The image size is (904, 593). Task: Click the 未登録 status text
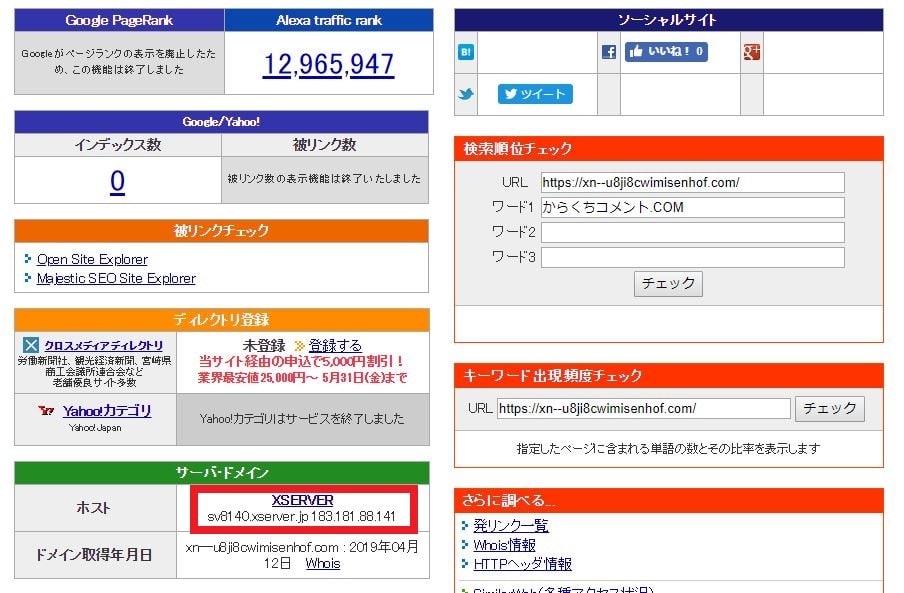tap(264, 345)
